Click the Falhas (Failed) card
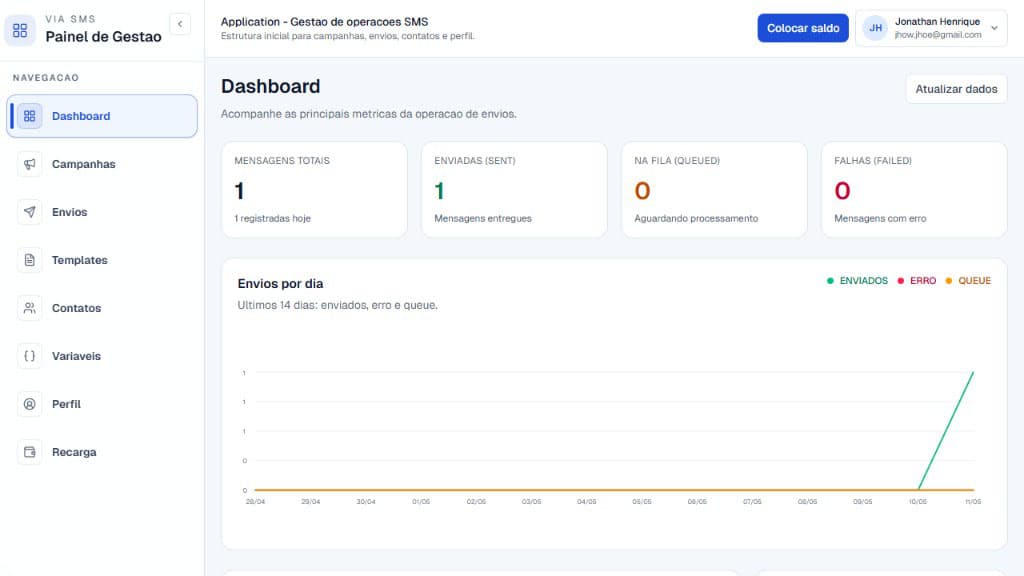The image size is (1024, 576). click(914, 189)
